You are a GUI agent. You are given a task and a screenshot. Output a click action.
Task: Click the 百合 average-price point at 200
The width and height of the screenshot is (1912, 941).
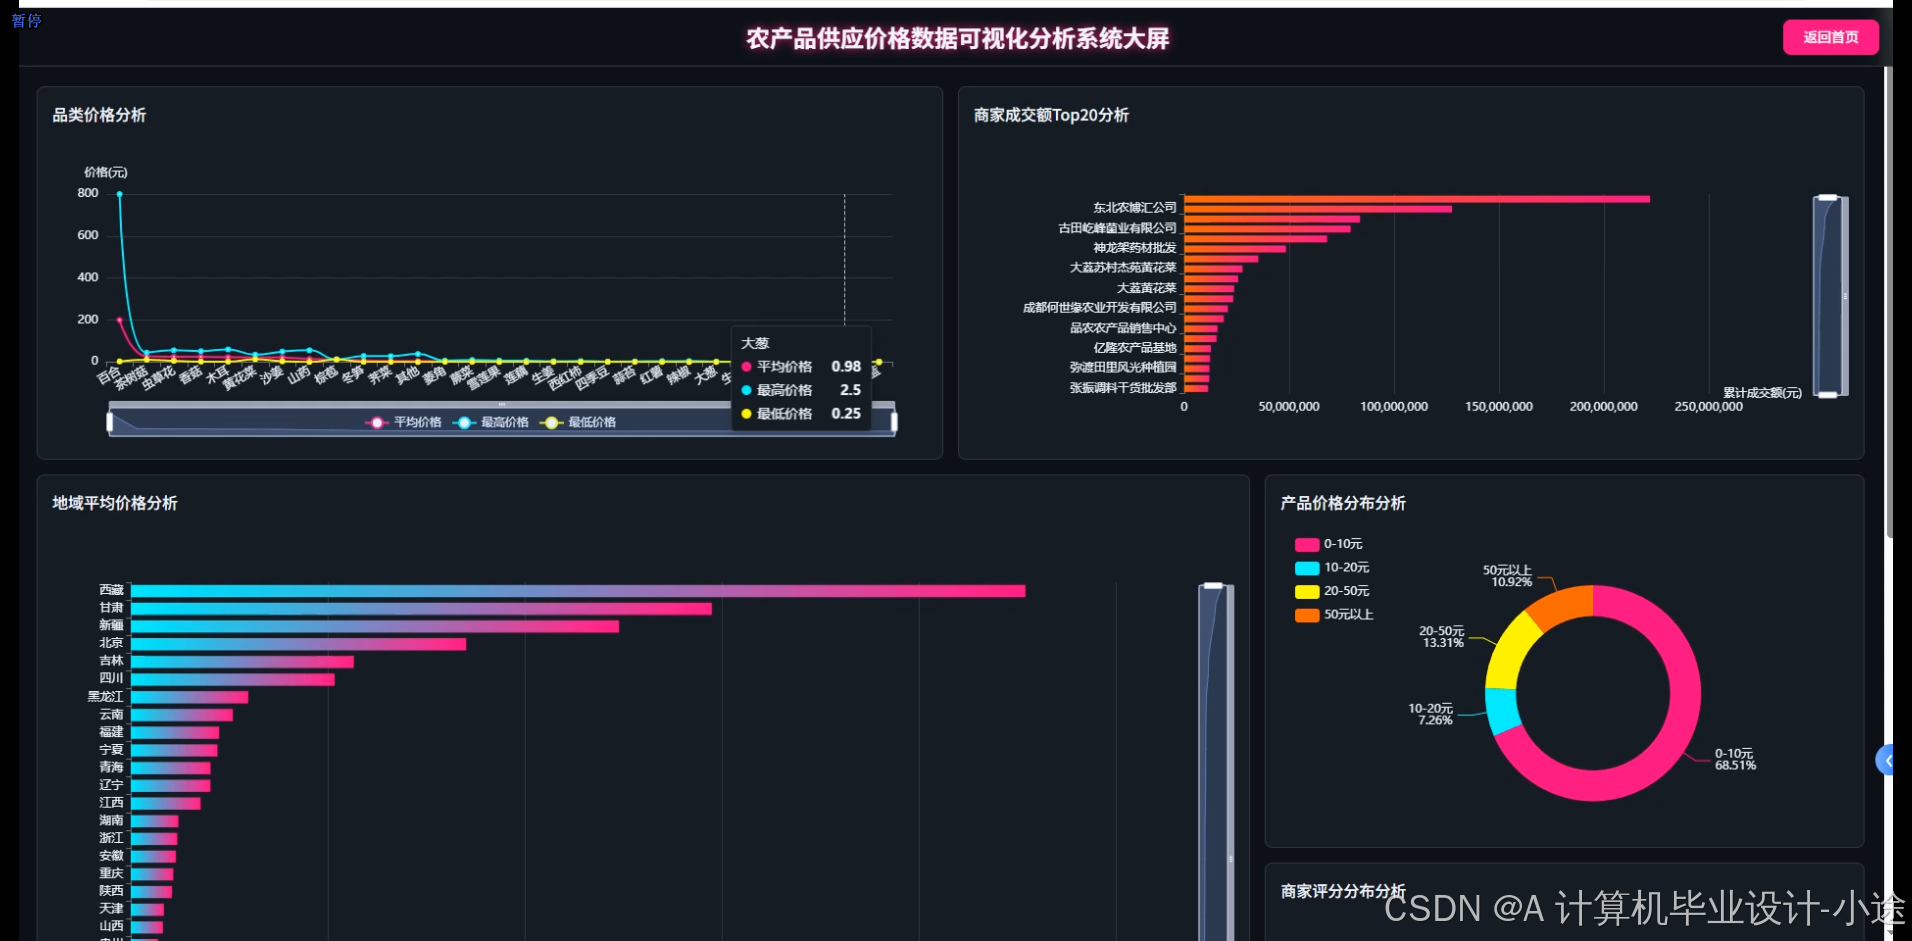point(119,320)
